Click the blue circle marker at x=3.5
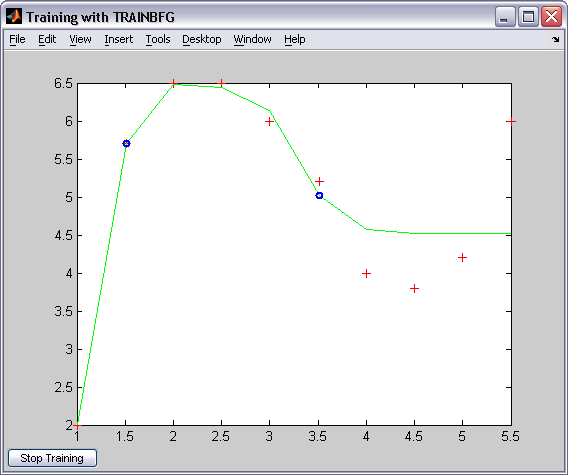The height and width of the screenshot is (475, 568). click(x=319, y=195)
